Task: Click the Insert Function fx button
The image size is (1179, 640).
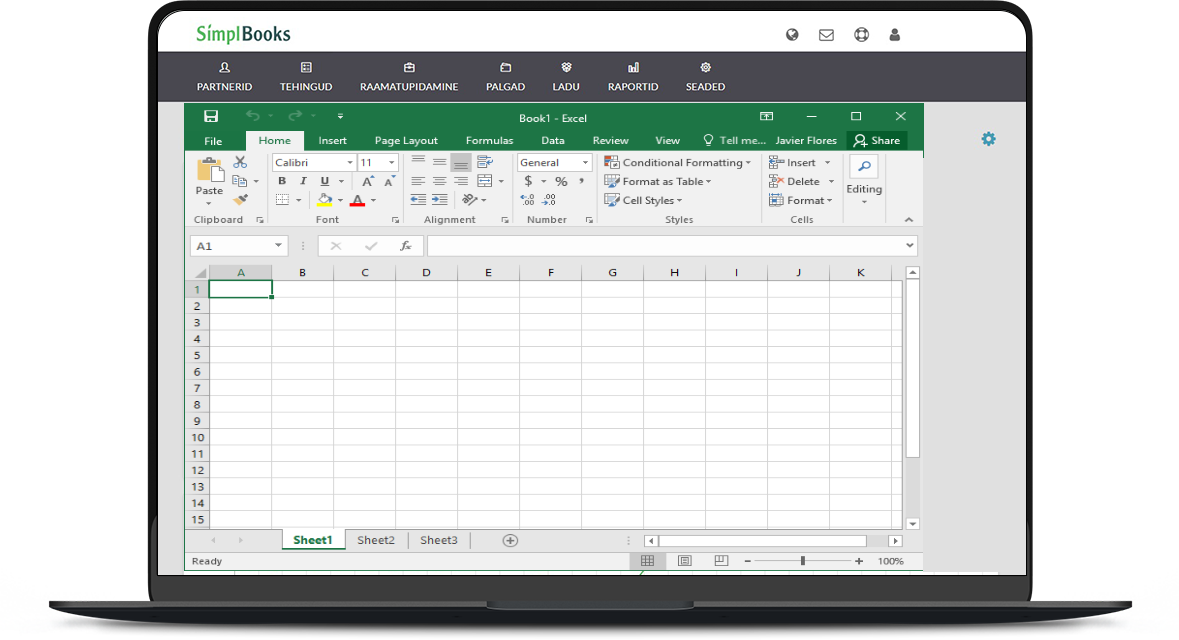Action: coord(406,246)
